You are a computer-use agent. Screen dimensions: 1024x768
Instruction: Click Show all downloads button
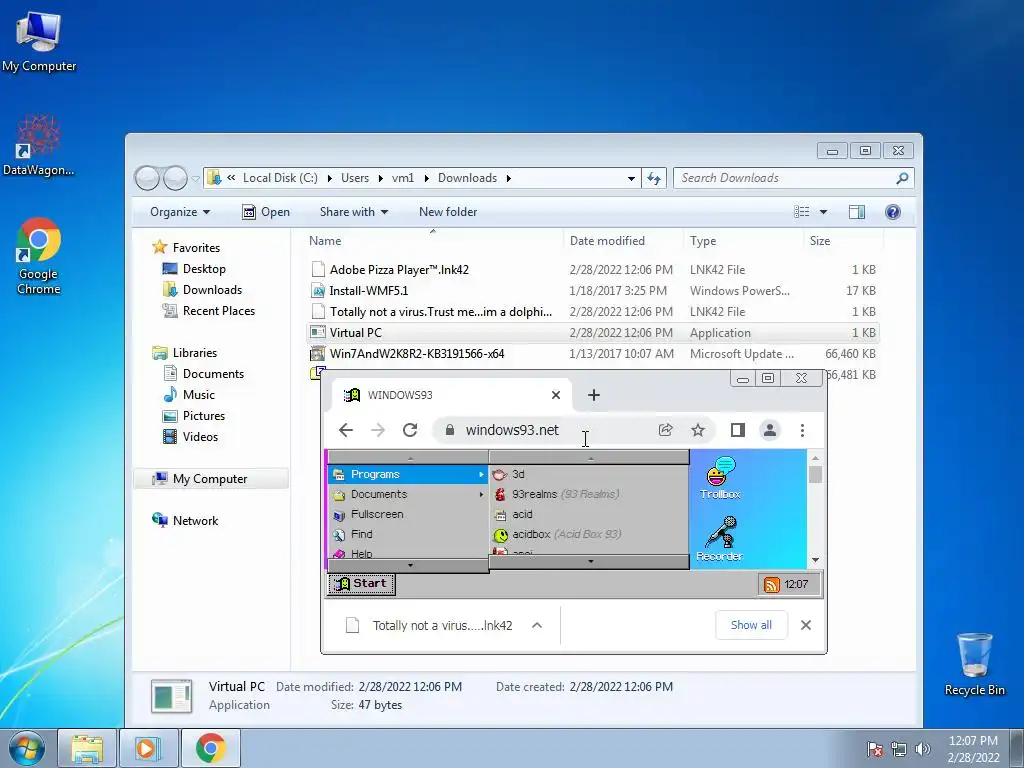751,625
